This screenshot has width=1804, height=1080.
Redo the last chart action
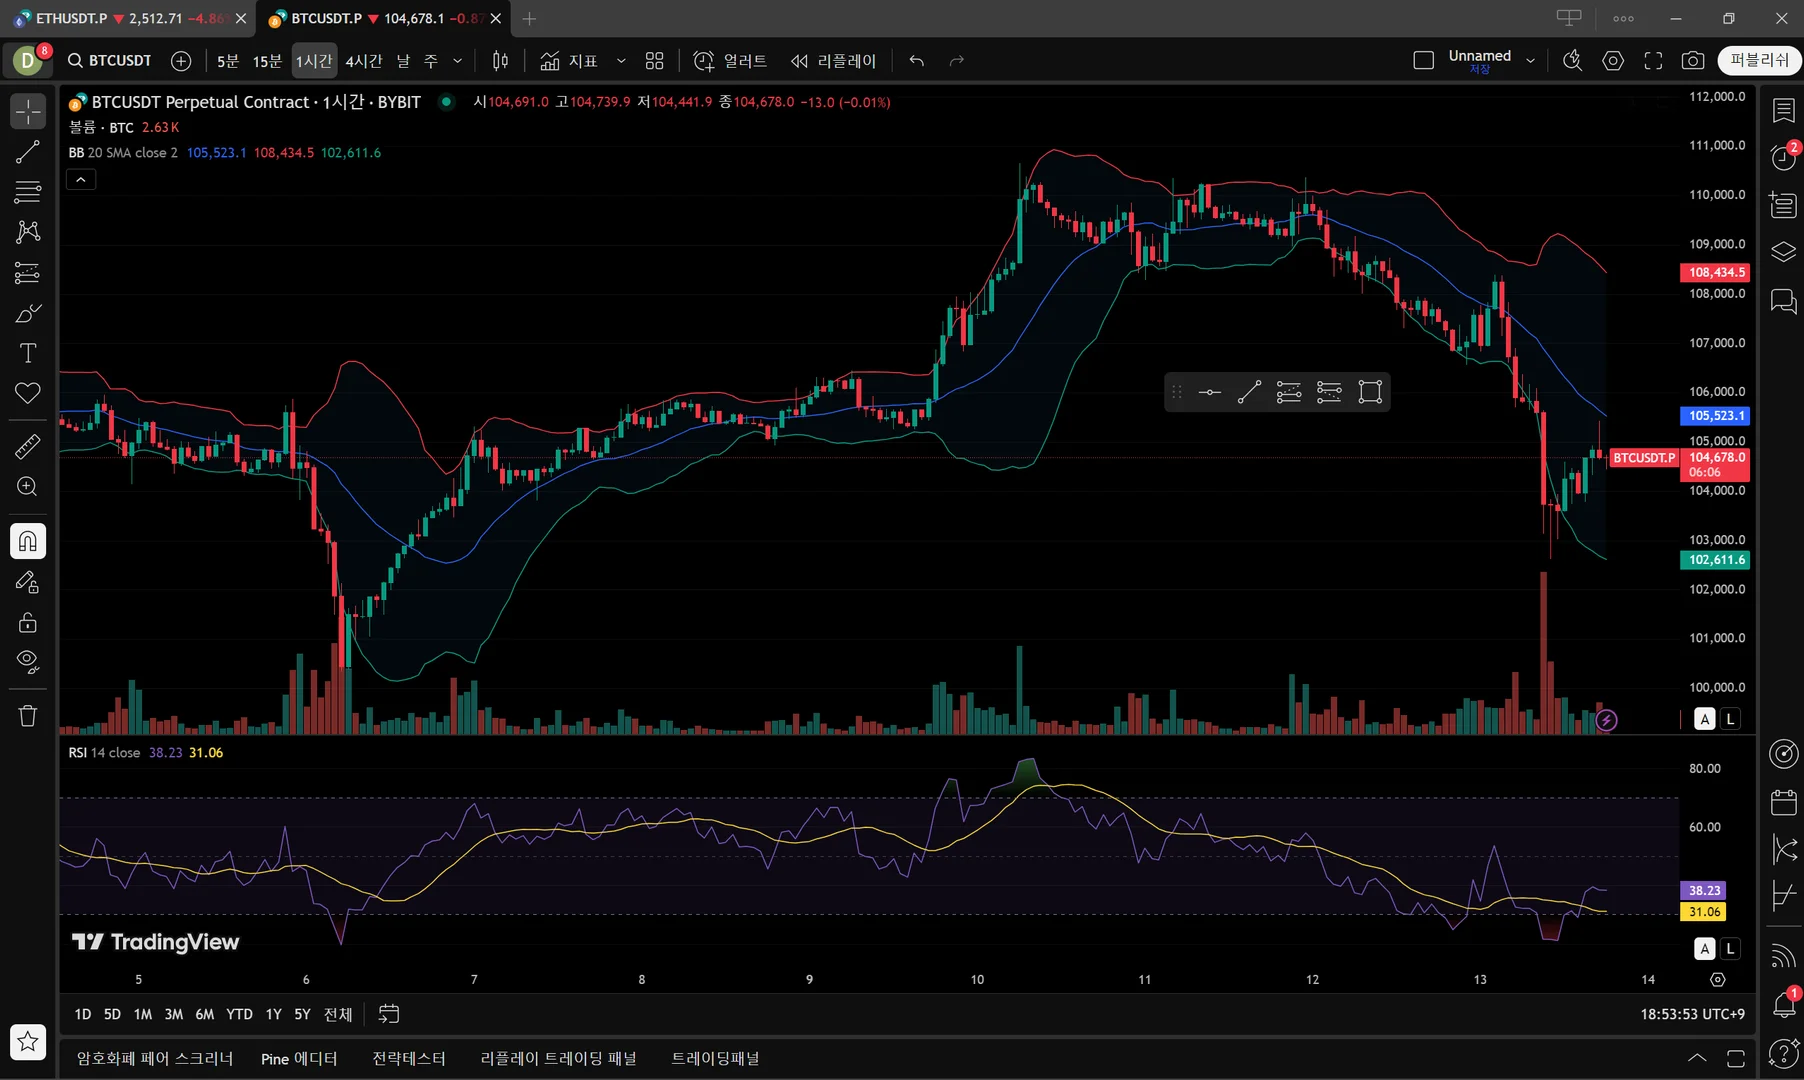click(x=957, y=61)
